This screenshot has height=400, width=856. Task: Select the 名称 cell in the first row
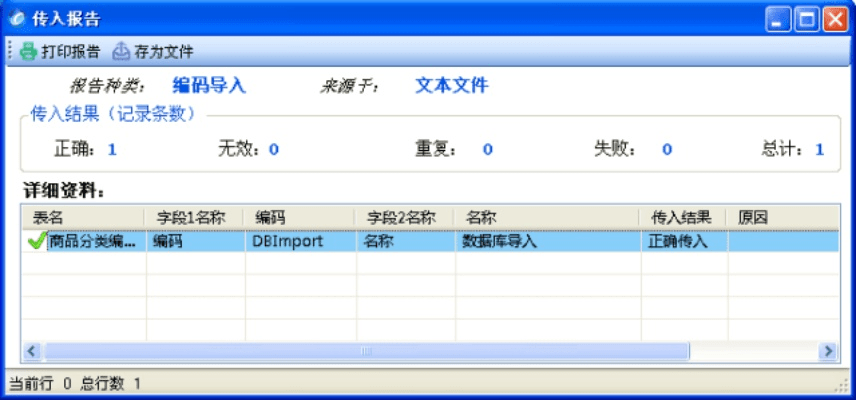point(406,241)
